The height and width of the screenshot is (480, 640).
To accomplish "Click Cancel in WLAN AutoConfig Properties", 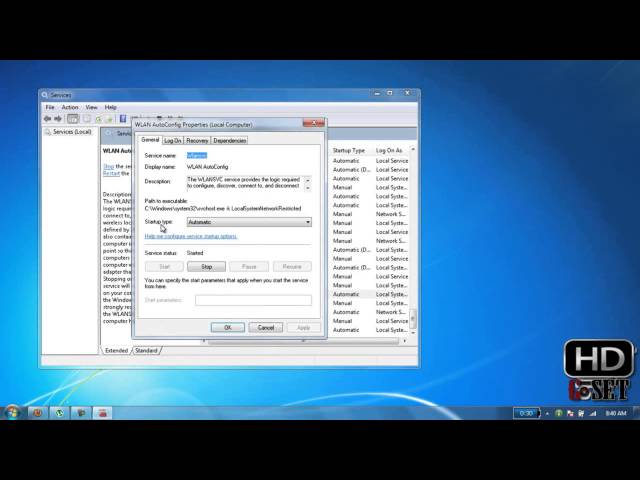I will [x=266, y=328].
